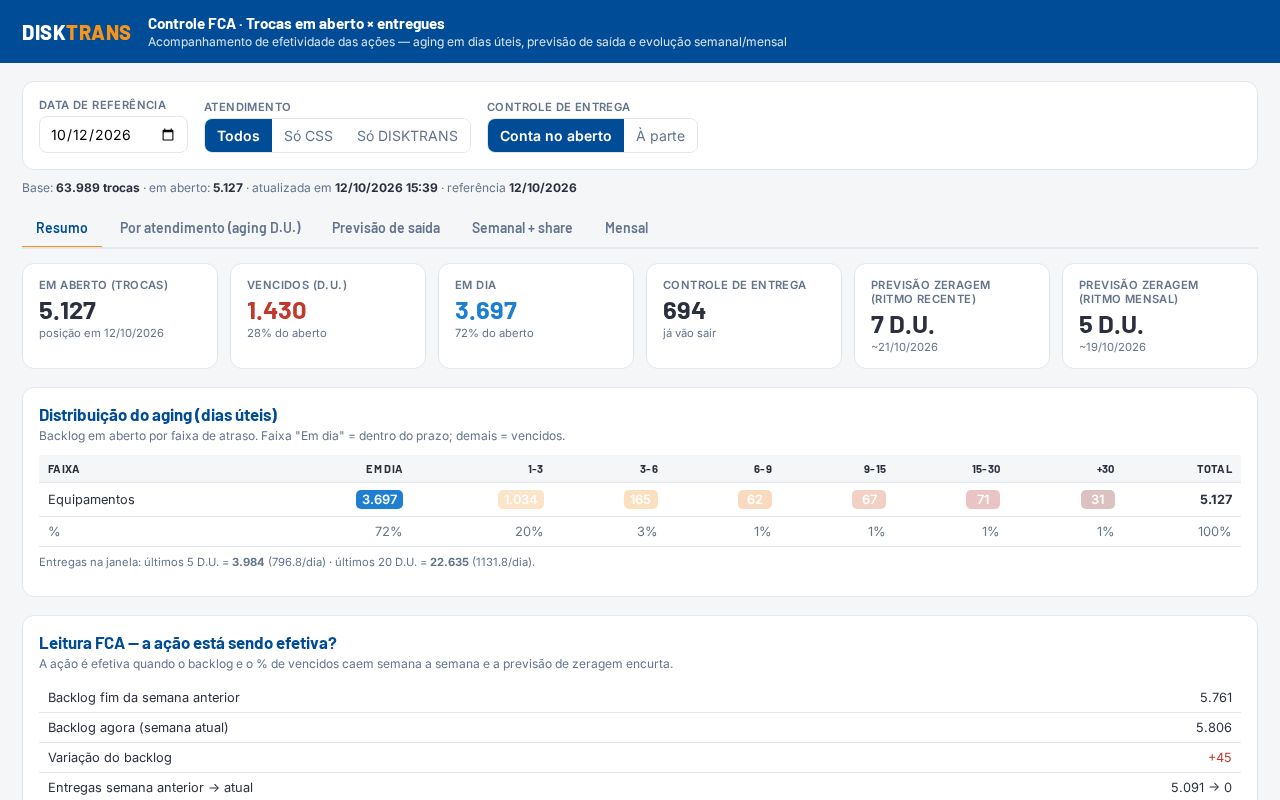Viewport: 1280px width, 800px height.
Task: Click the DISKTRANS logo in the header
Action: [x=76, y=32]
